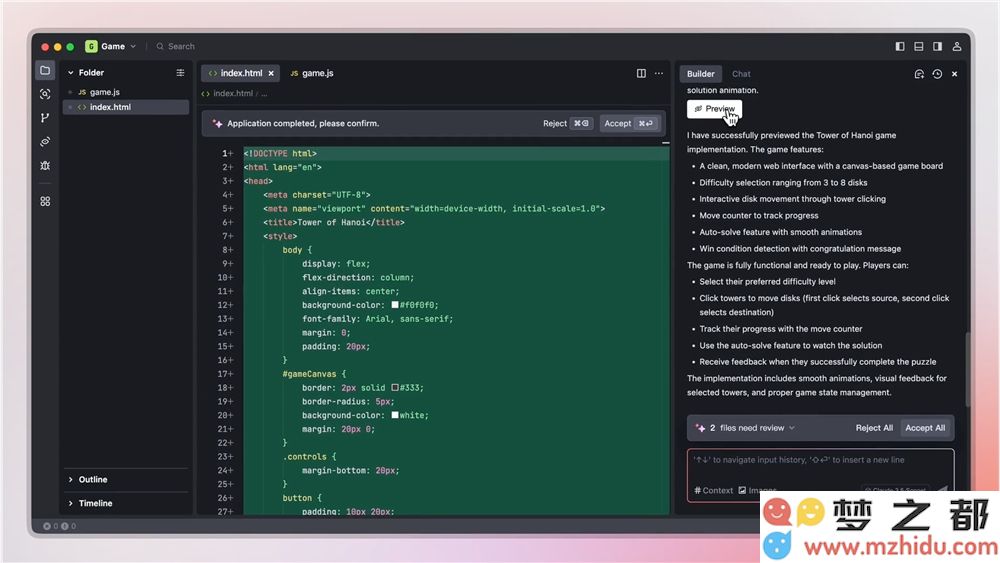Click the #333 color swatch on line 18
This screenshot has width=1000, height=563.
coord(395,388)
